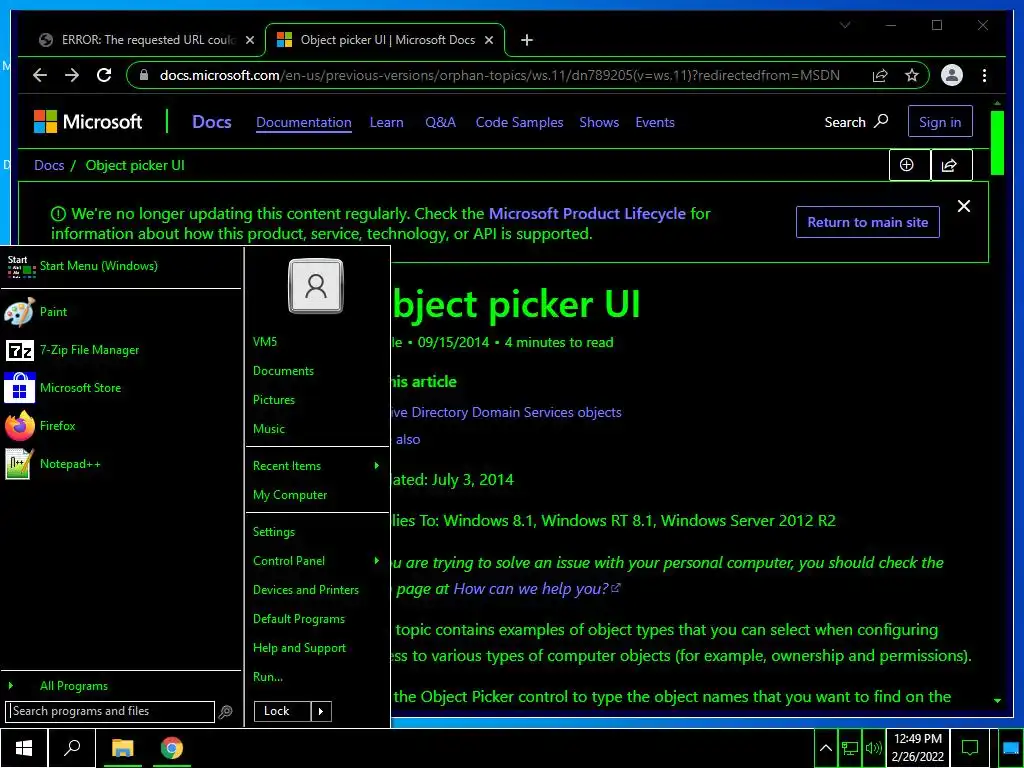Click Run... in Start menu

point(268,677)
